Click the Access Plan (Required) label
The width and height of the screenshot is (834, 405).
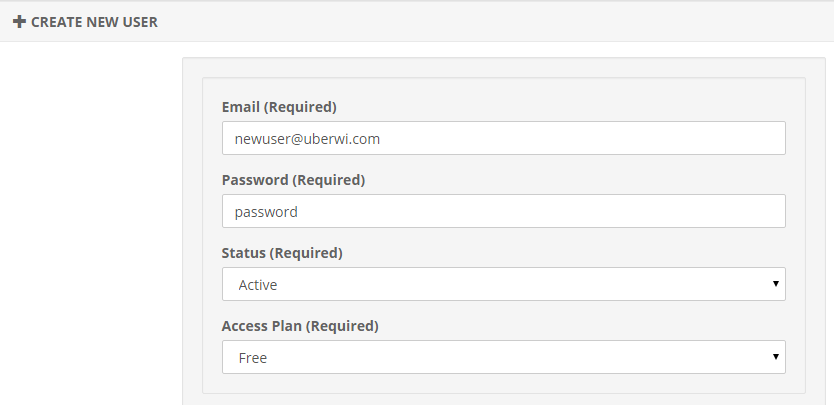point(300,326)
